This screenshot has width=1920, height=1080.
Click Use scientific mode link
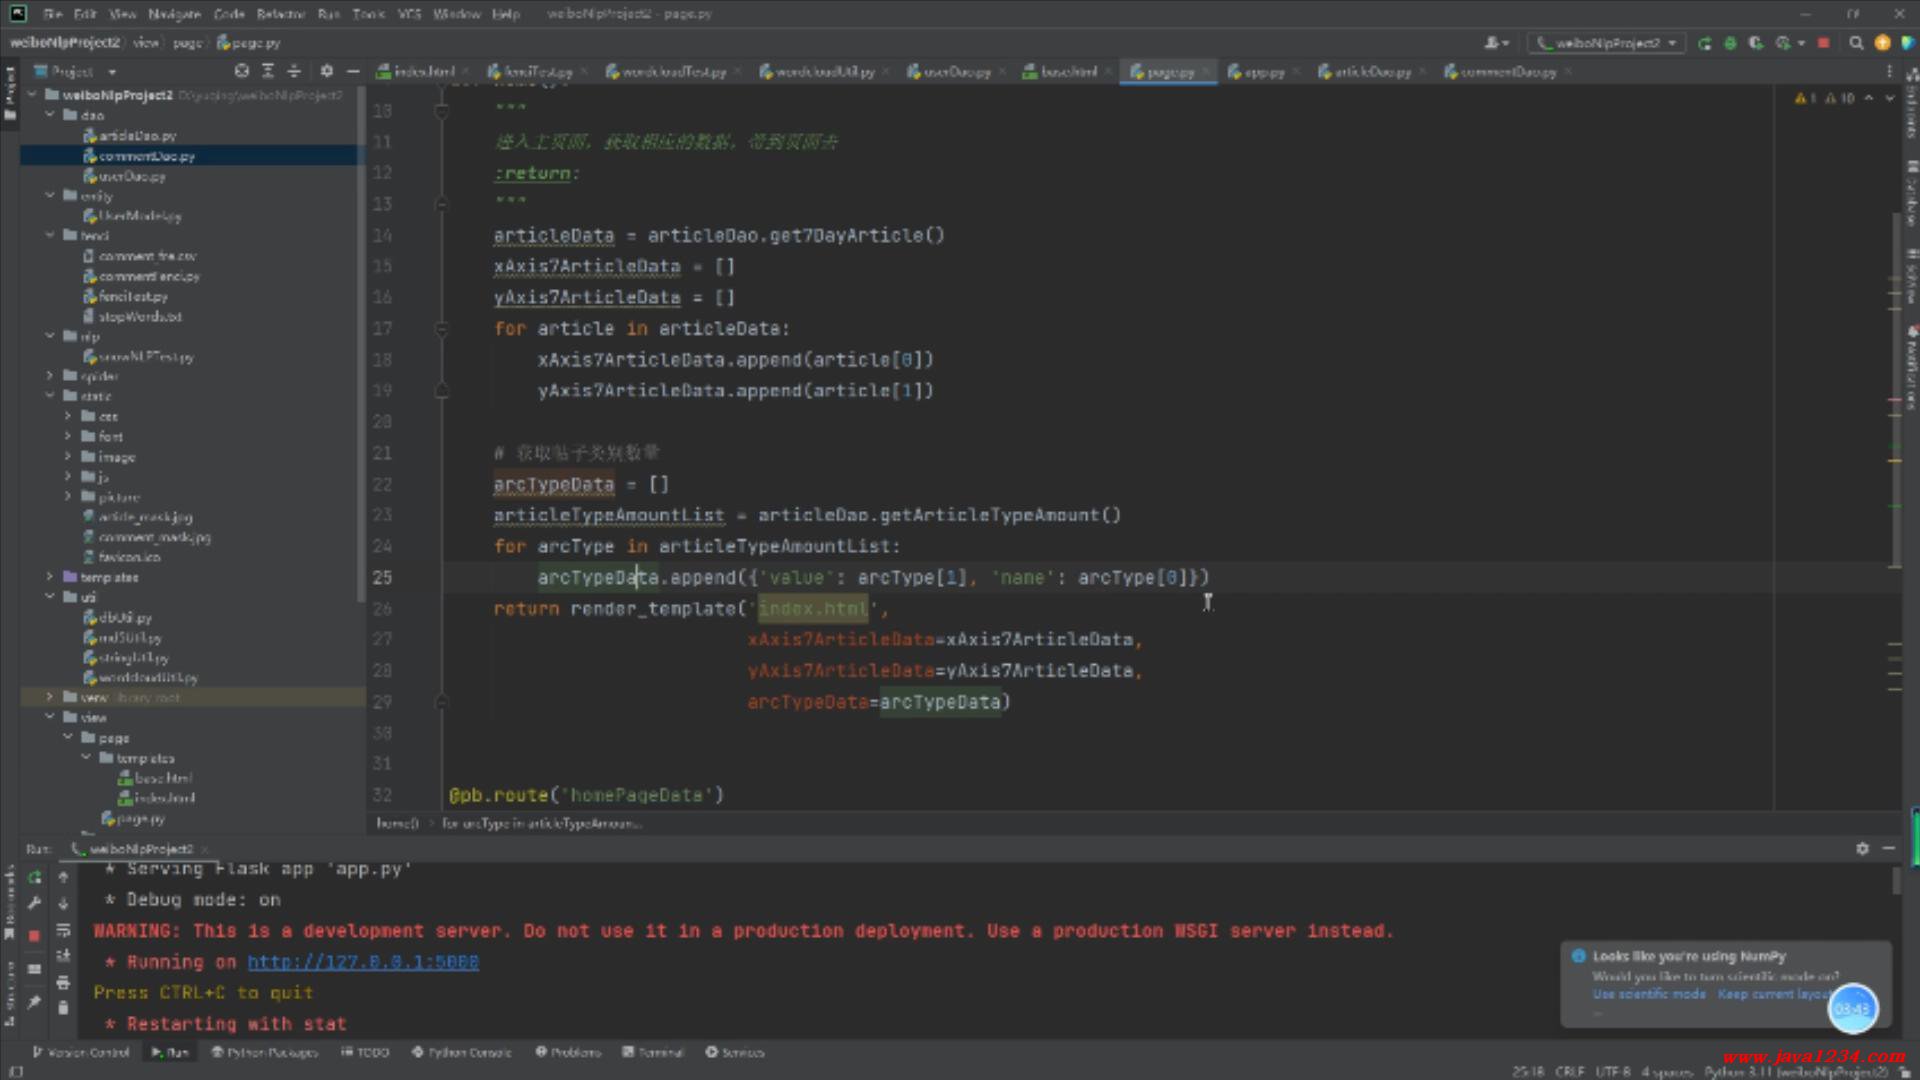tap(1649, 994)
